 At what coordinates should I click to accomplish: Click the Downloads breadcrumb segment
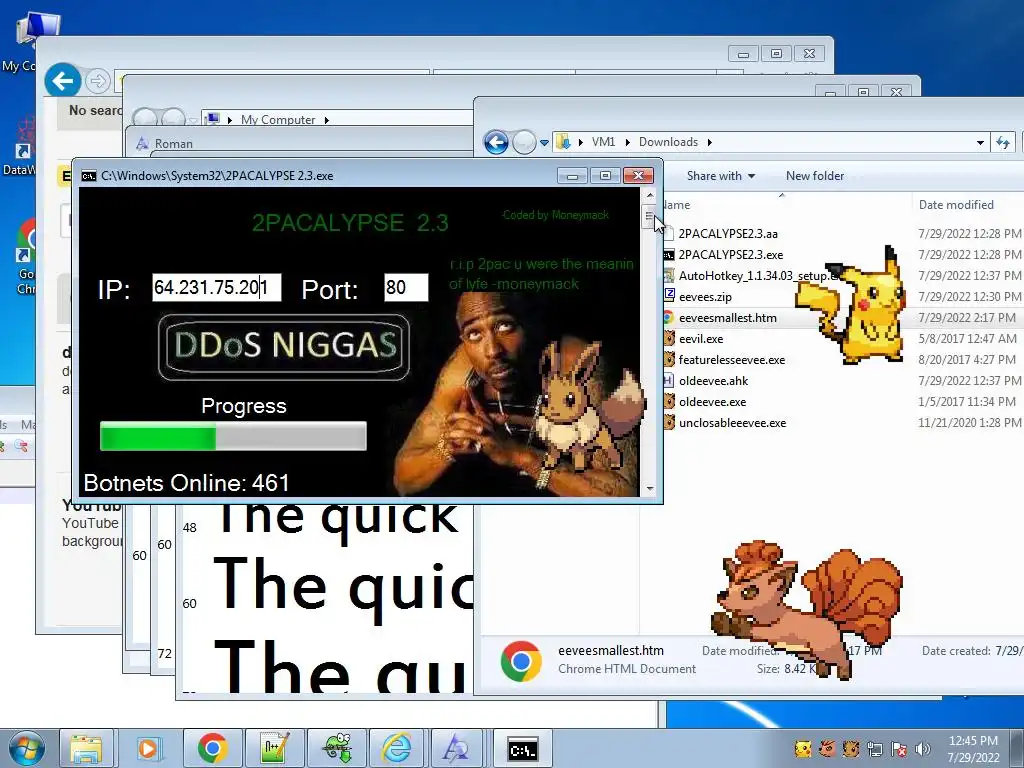(x=668, y=142)
